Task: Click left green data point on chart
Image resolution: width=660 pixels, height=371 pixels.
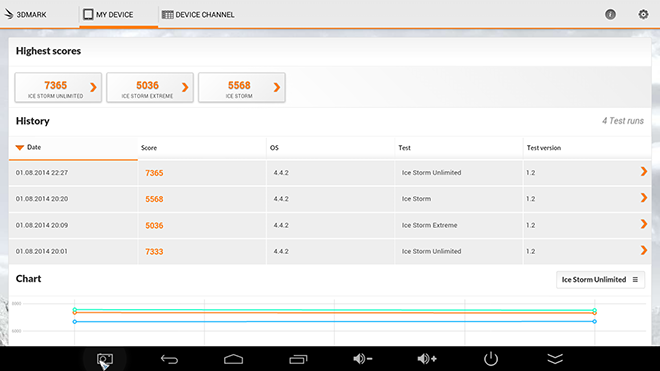Action: click(x=75, y=310)
